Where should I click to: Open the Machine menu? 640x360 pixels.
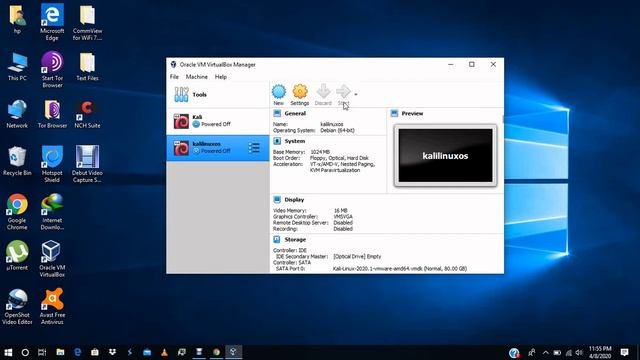coord(196,77)
